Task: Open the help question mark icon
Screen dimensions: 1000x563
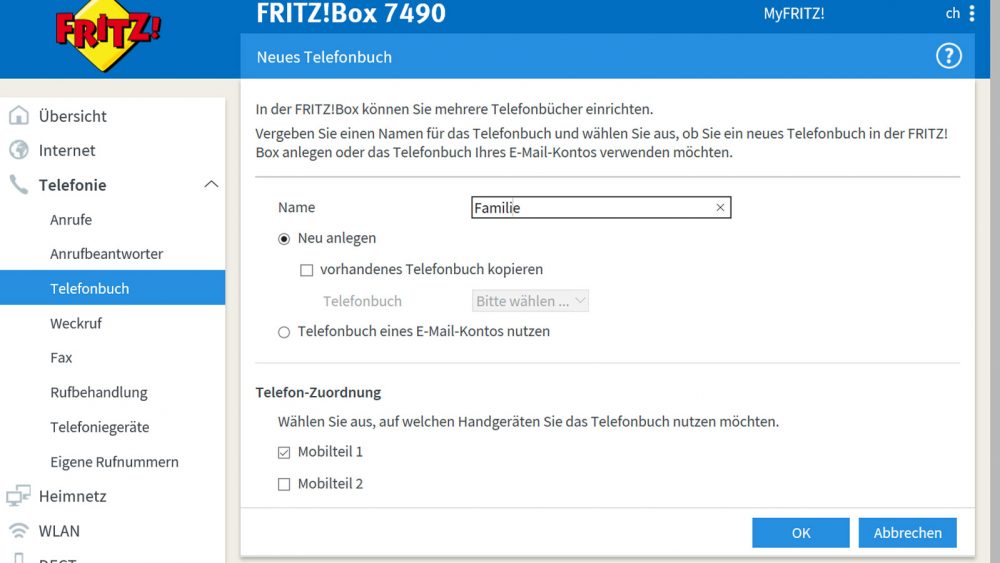Action: pos(948,56)
